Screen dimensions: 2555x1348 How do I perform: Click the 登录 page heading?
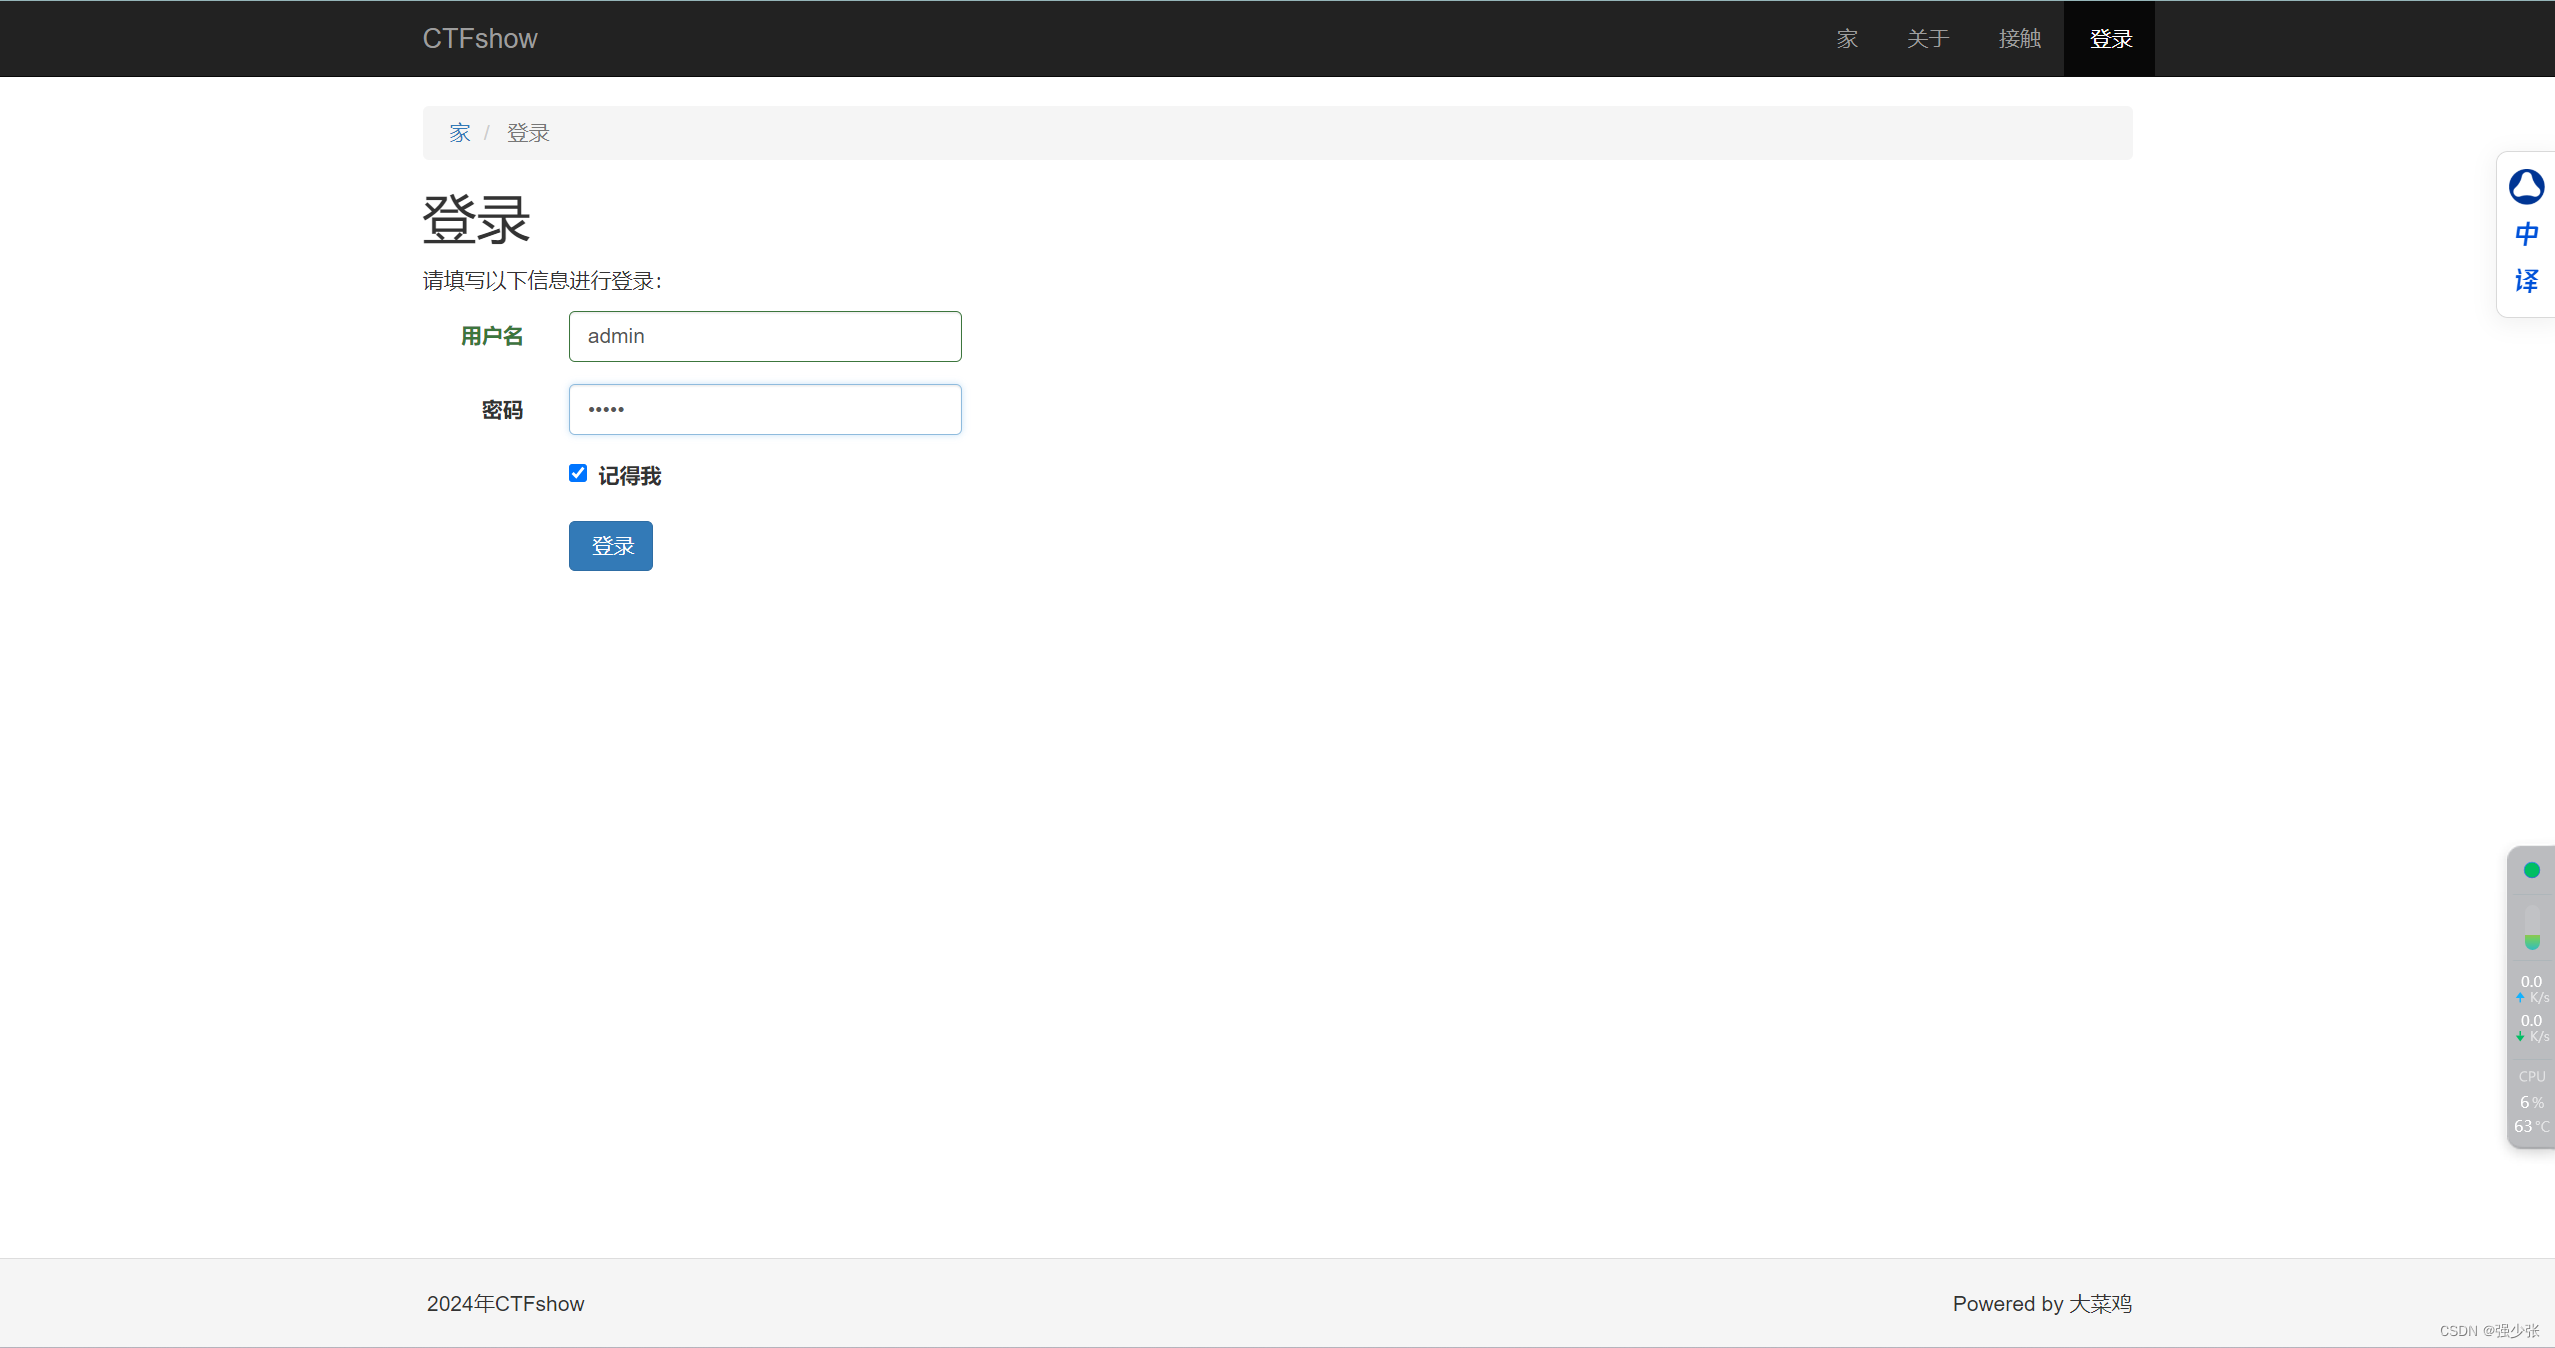[476, 219]
